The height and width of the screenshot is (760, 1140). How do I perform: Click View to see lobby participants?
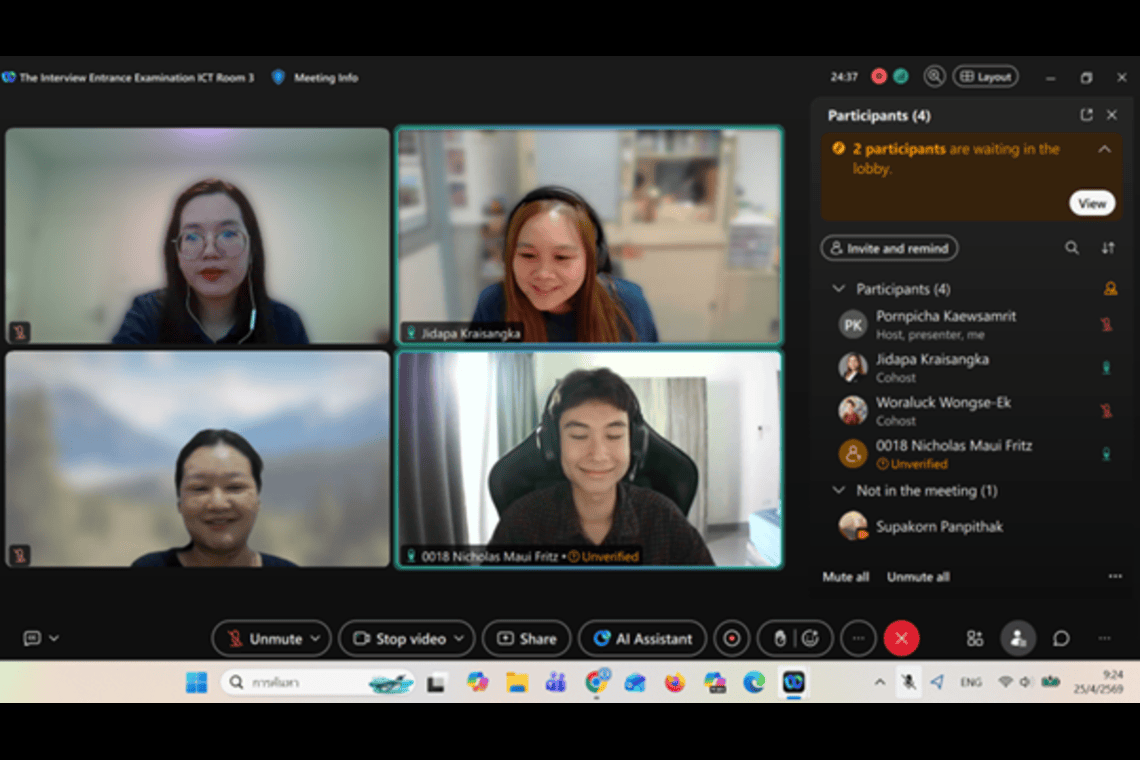point(1091,203)
